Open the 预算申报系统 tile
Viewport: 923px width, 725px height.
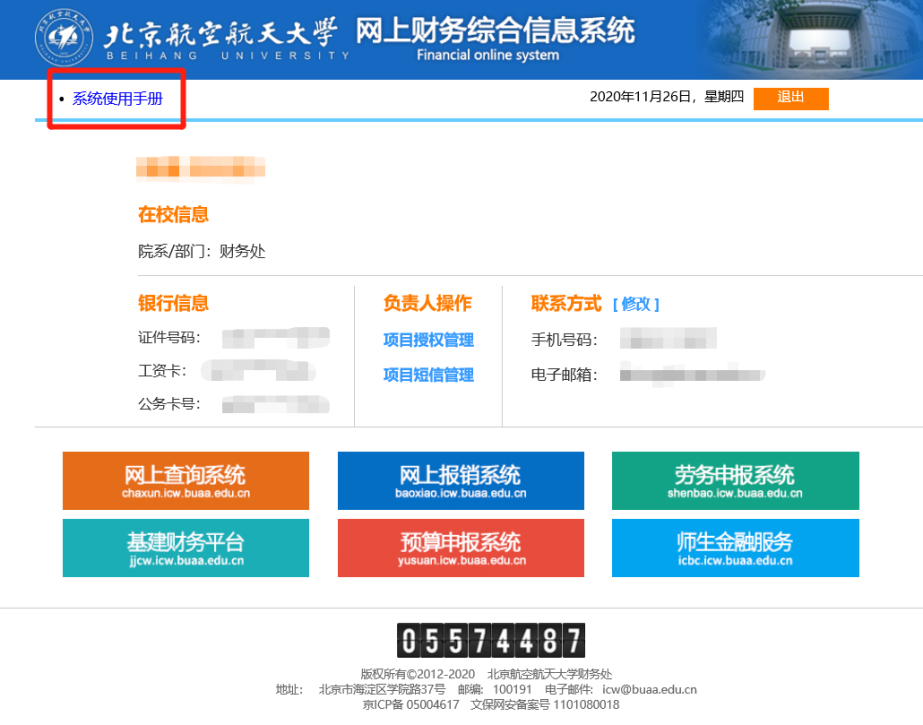click(460, 548)
